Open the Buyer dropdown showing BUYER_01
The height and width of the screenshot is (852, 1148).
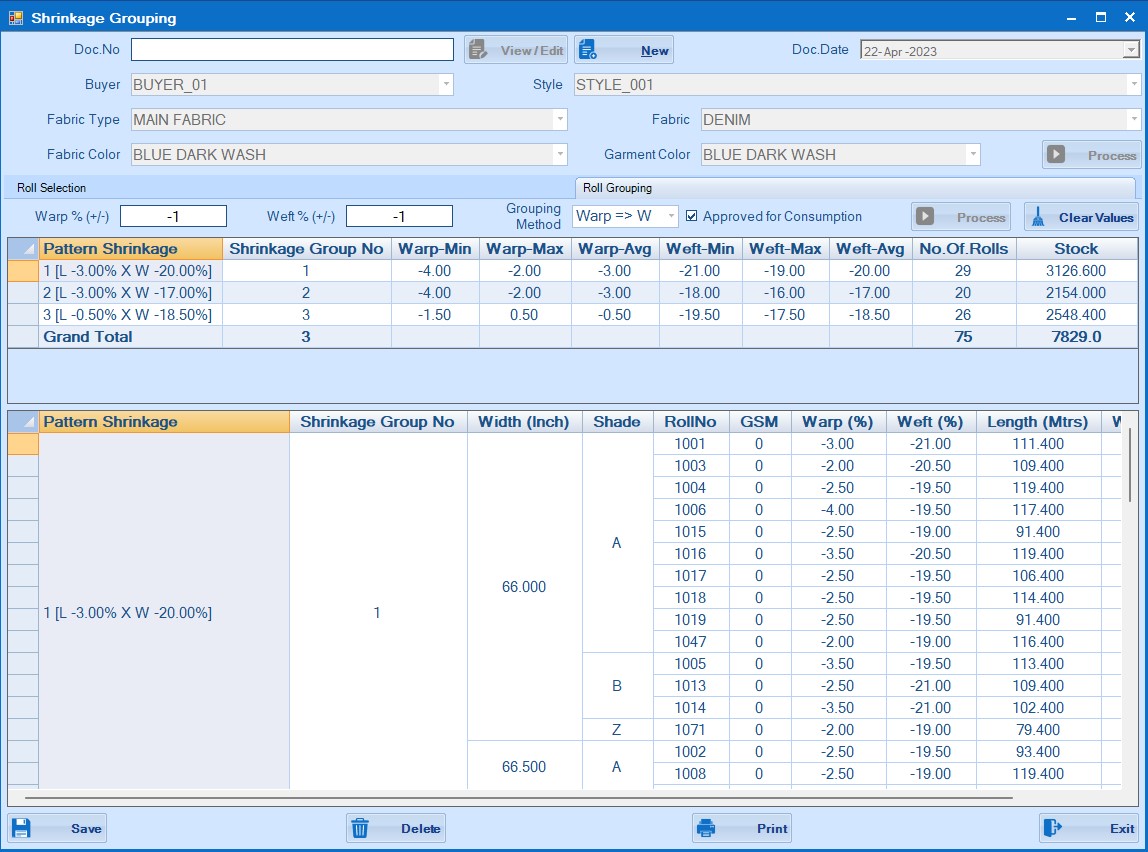pyautogui.click(x=446, y=85)
